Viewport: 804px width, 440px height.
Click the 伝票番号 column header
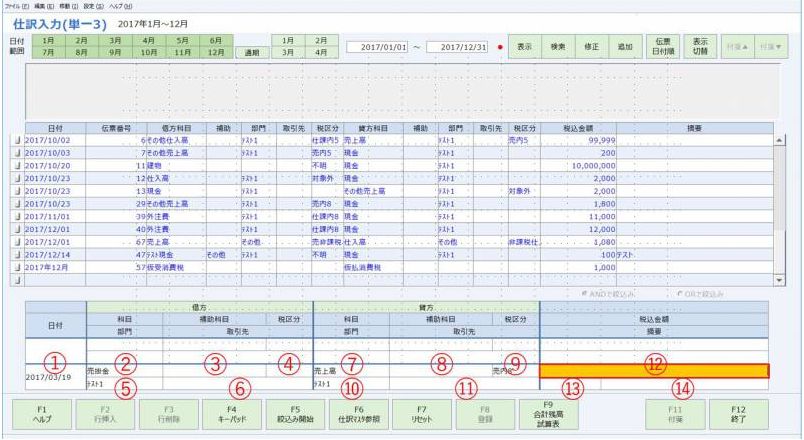(x=116, y=129)
